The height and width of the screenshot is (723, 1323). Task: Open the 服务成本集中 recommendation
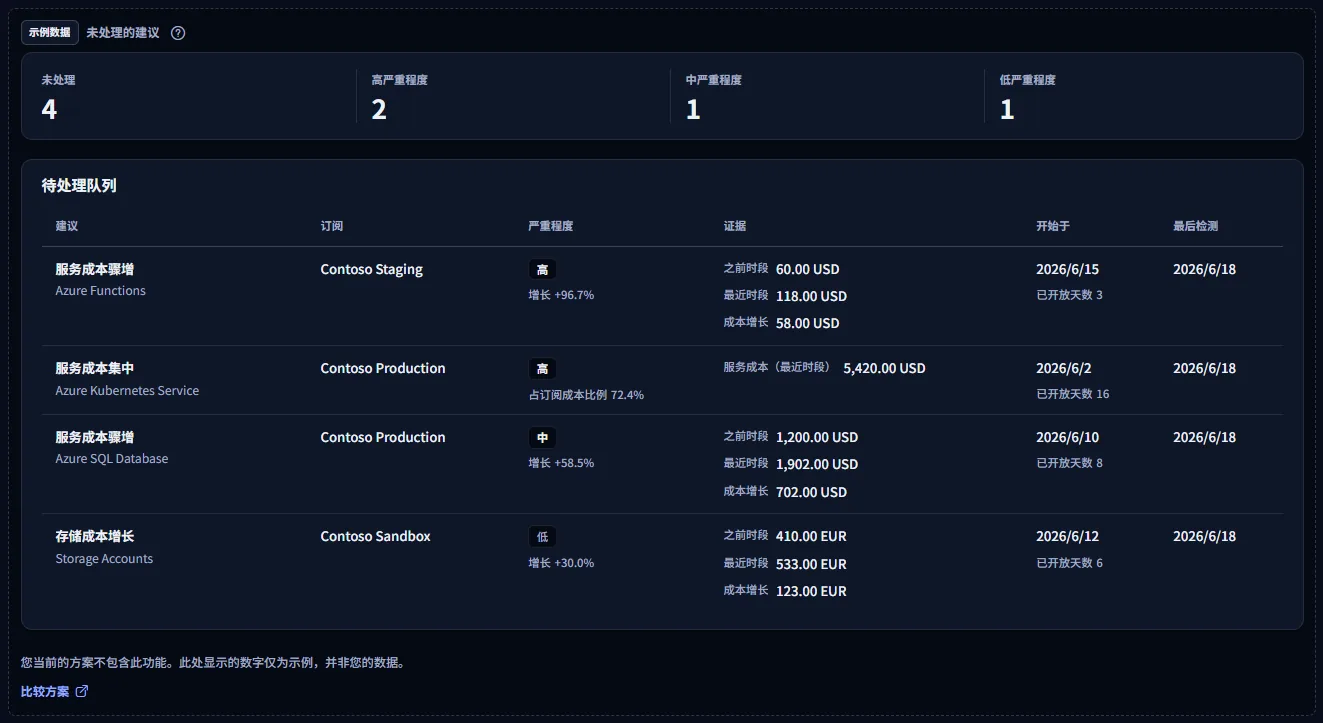[x=95, y=368]
